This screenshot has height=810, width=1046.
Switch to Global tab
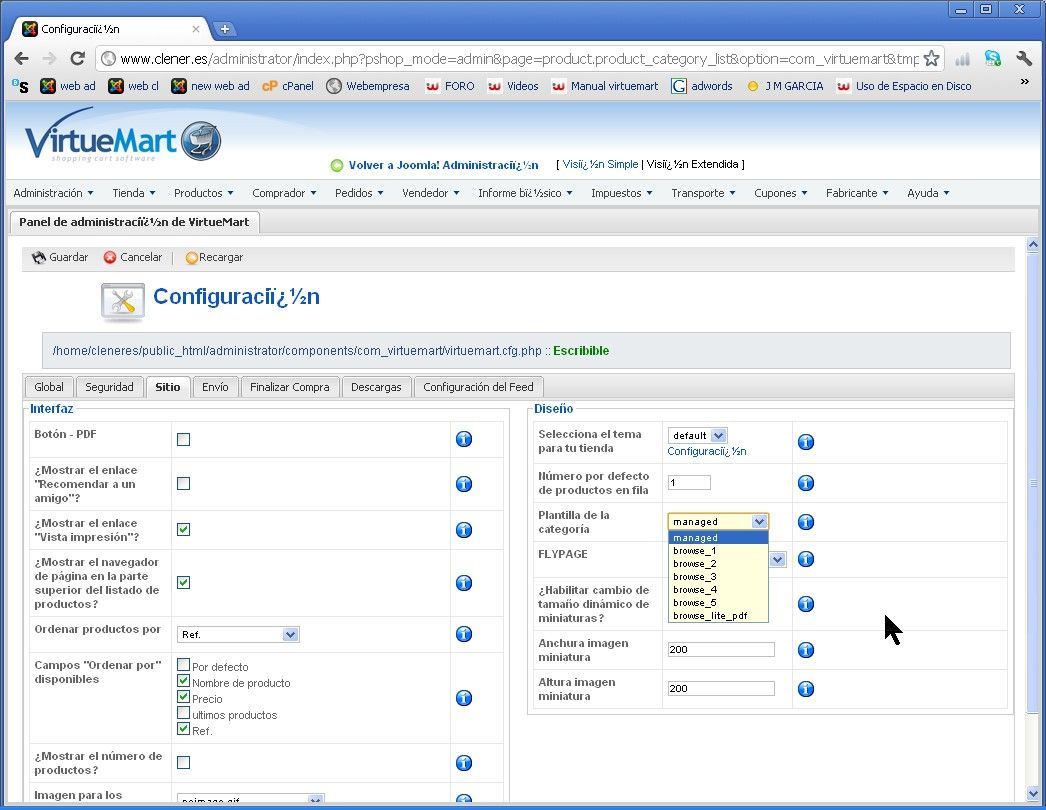tap(49, 387)
